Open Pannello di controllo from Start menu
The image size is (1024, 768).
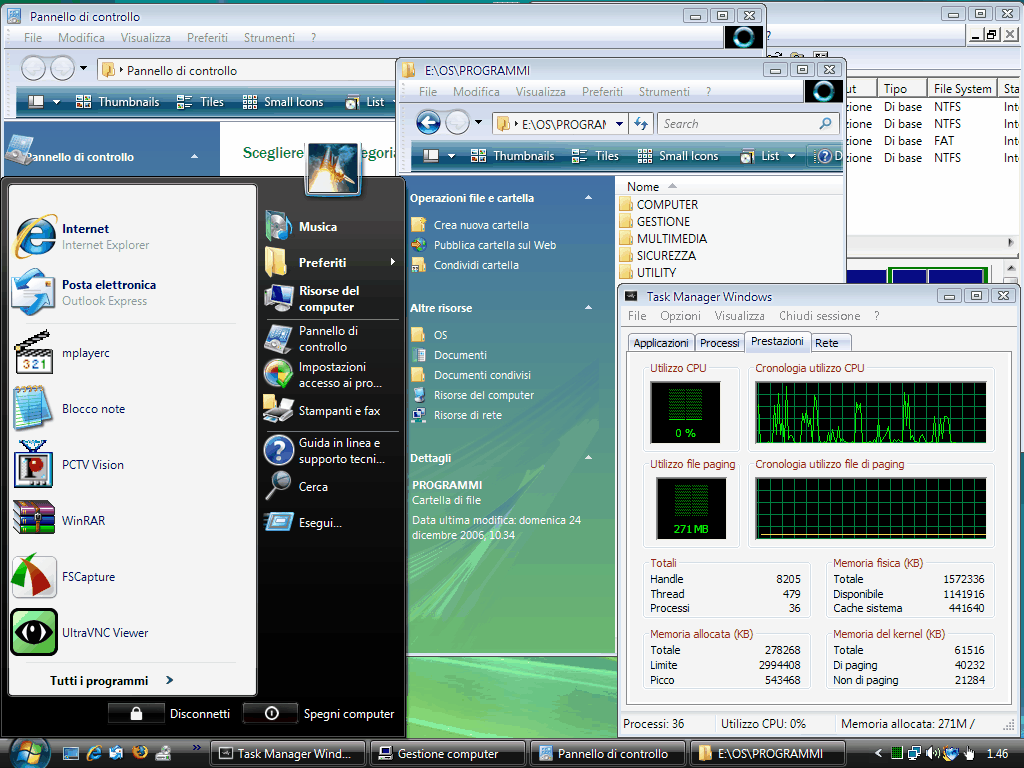pyautogui.click(x=312, y=338)
